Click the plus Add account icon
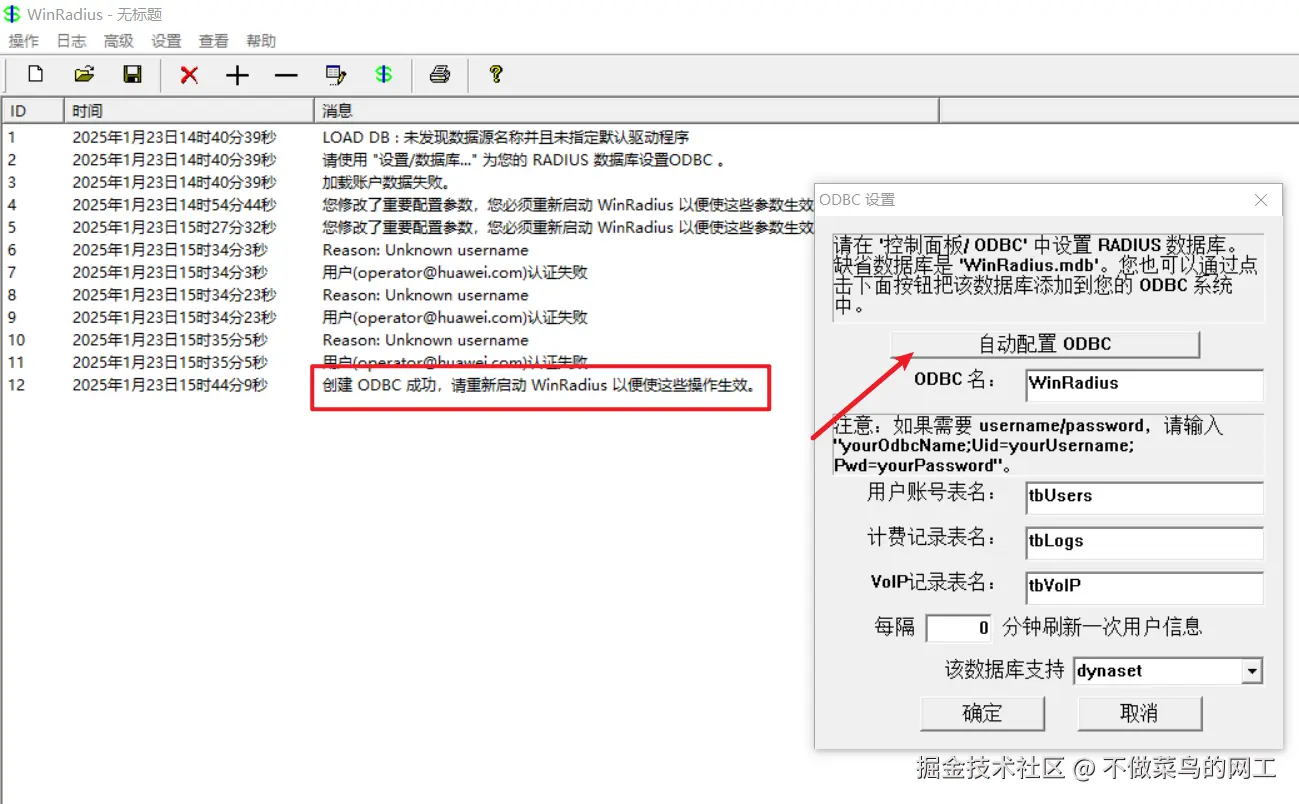Screen dimensions: 1299x804 click(x=237, y=75)
